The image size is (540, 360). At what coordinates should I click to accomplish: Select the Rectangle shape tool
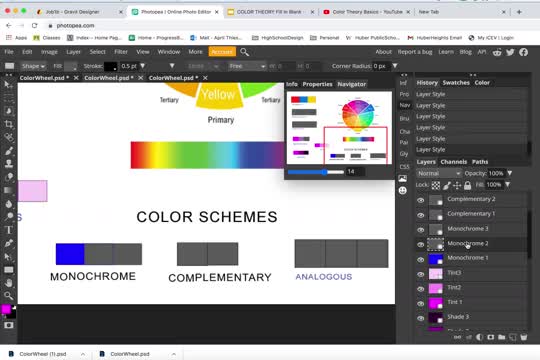point(9,270)
